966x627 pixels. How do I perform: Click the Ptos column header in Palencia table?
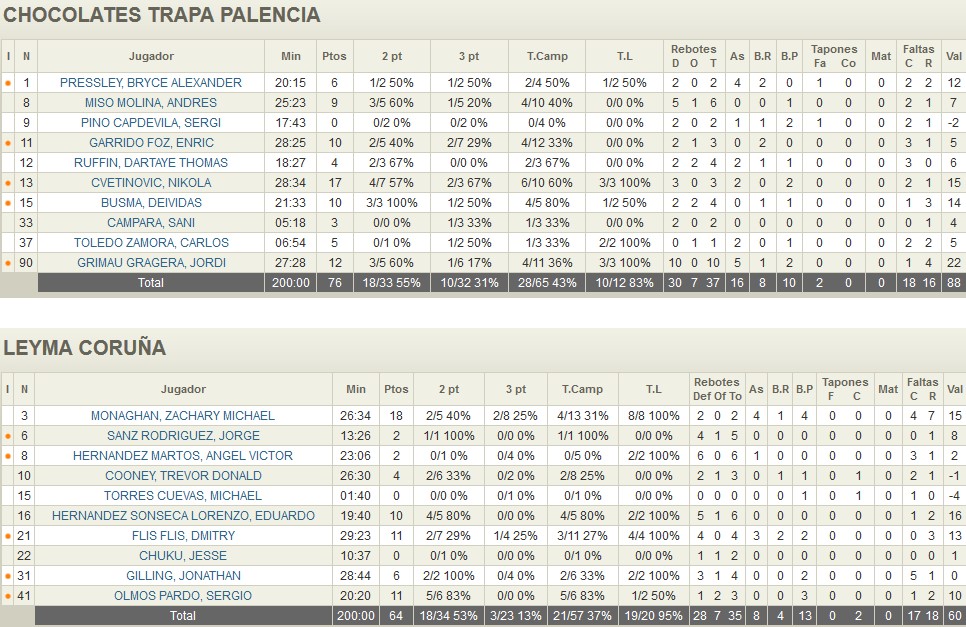coord(333,56)
